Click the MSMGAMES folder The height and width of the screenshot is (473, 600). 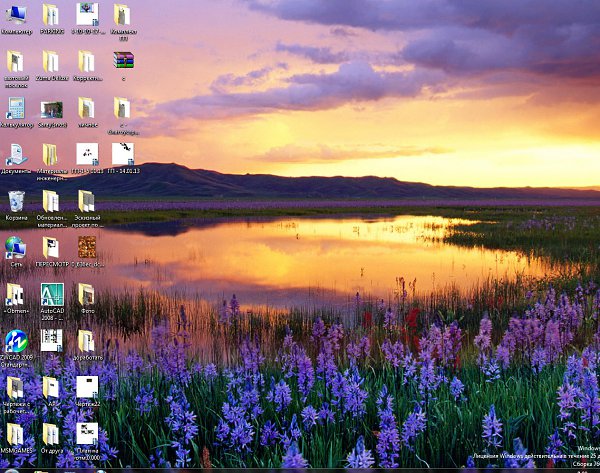15,434
